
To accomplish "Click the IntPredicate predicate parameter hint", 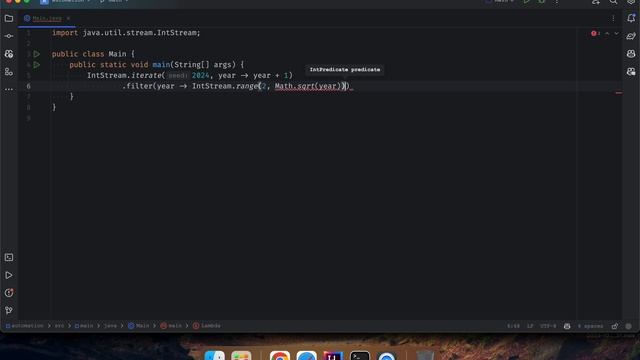I will pyautogui.click(x=345, y=70).
